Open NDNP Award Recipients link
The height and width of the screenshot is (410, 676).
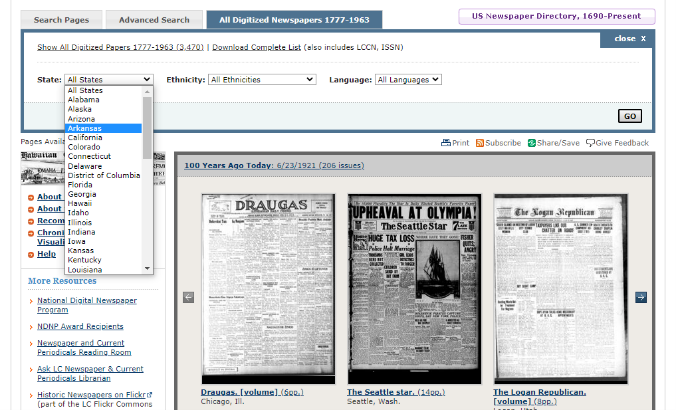80,326
